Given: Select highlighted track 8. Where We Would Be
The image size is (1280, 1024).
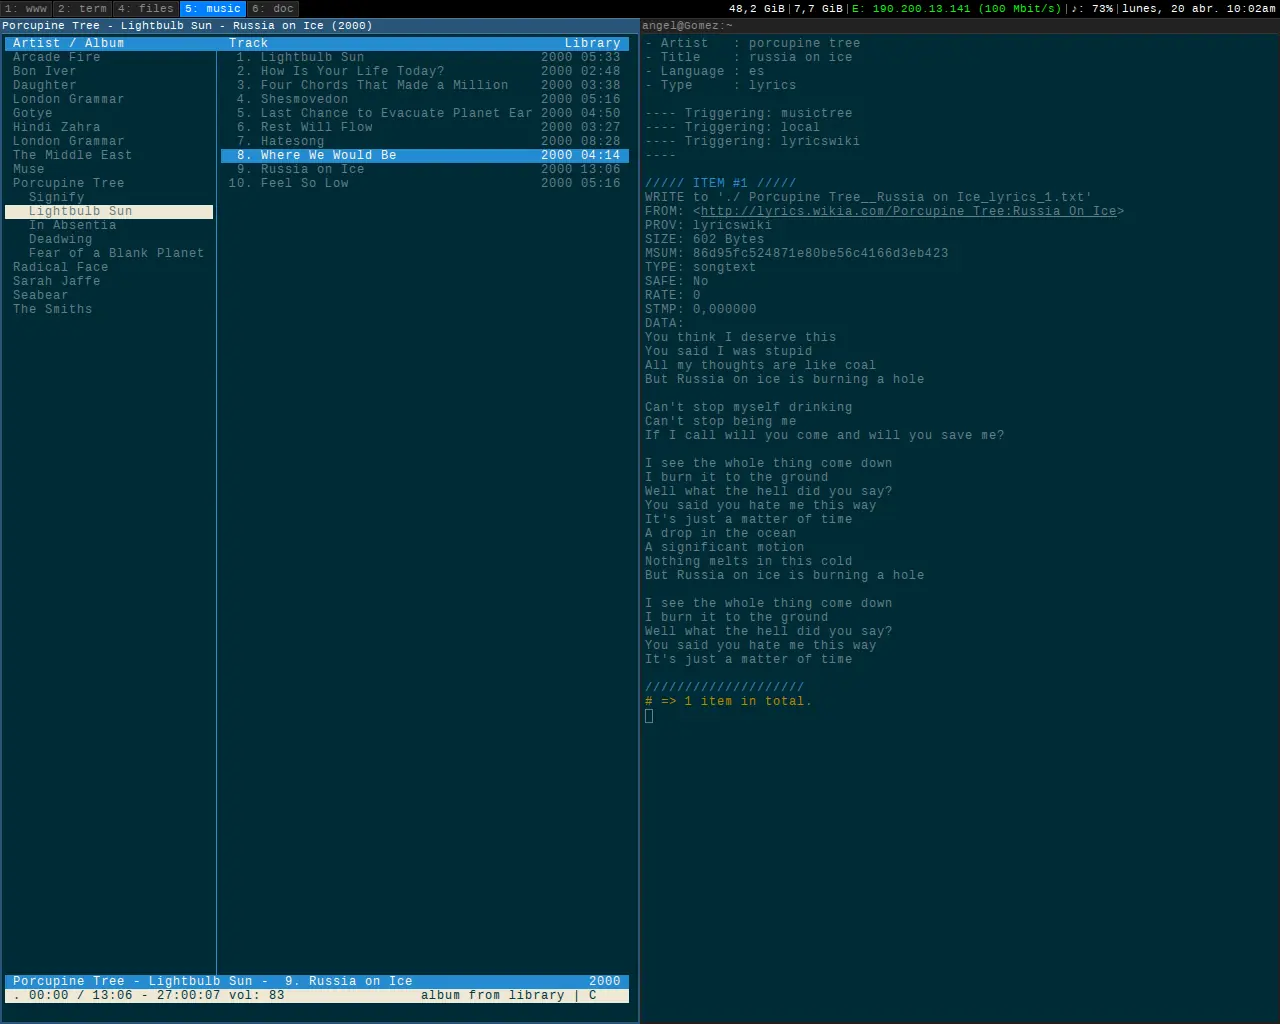Looking at the screenshot, I should (x=425, y=155).
